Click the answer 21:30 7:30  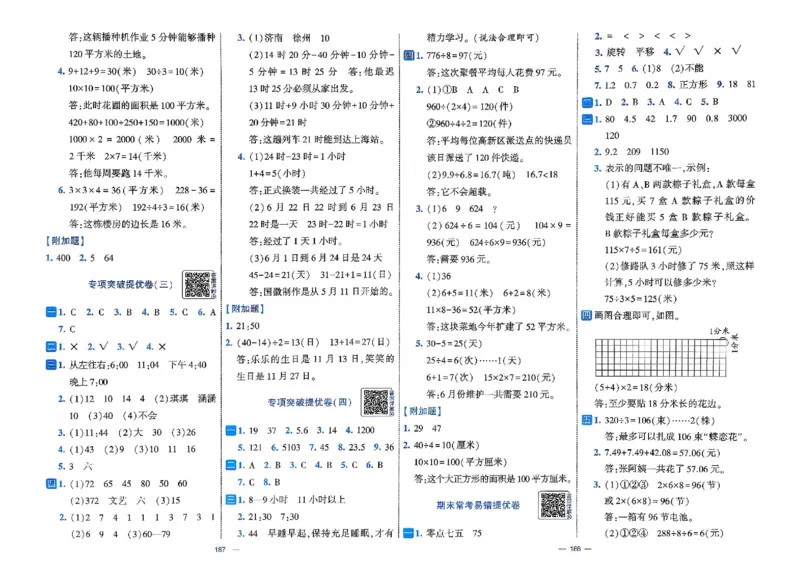[x=273, y=517]
